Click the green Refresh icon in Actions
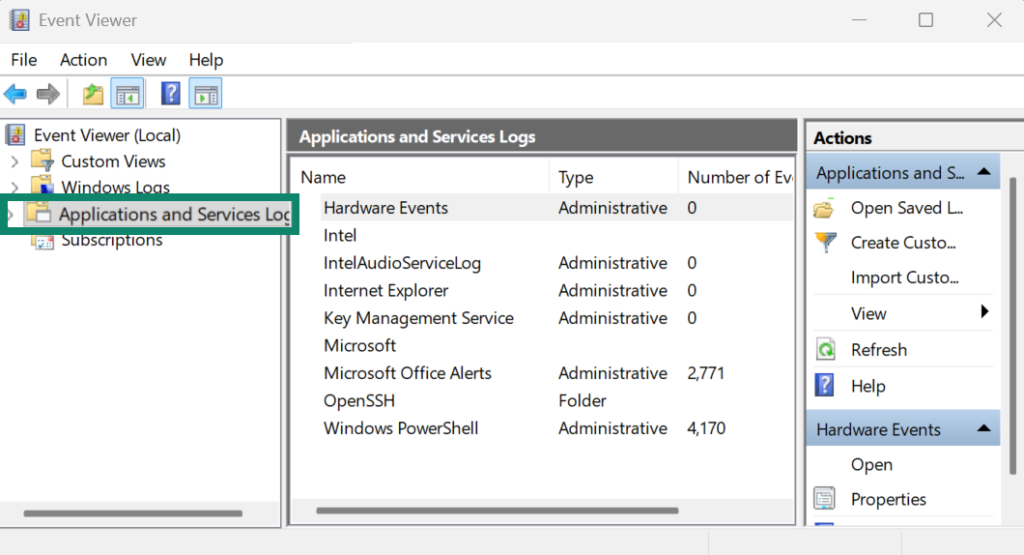Viewport: 1024px width, 555px height. 825,350
